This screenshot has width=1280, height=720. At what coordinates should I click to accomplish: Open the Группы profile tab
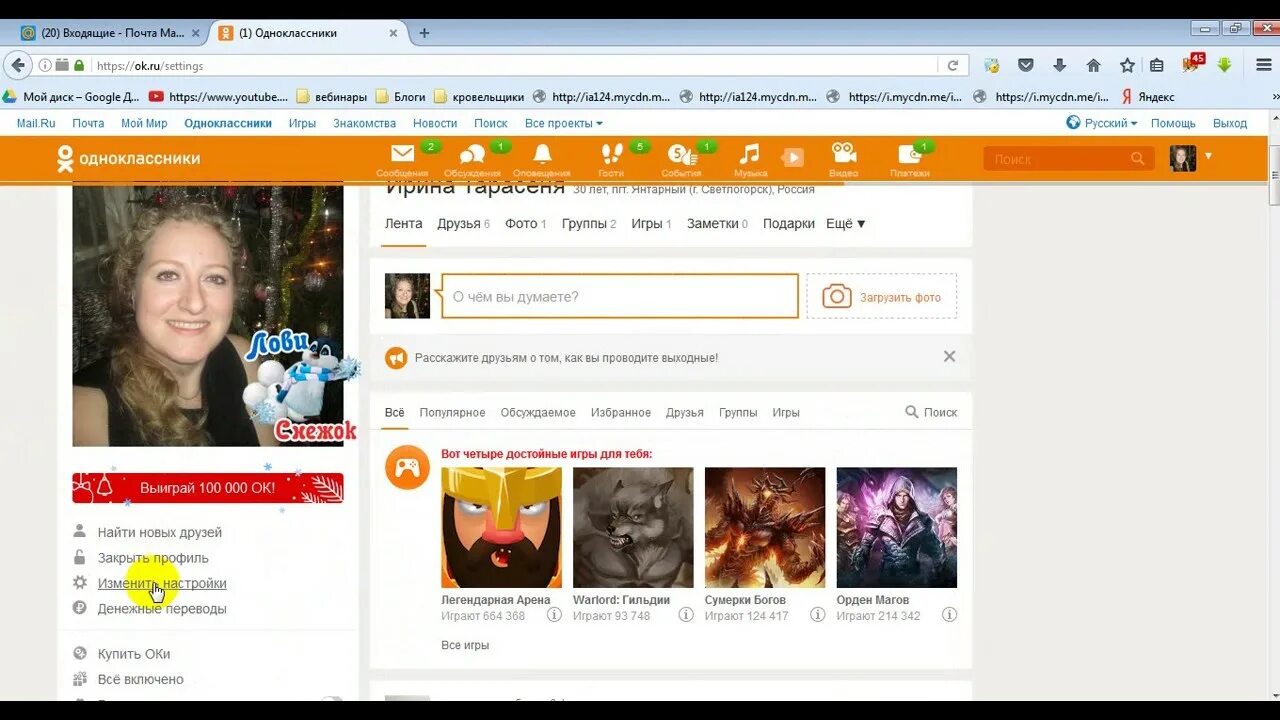[x=589, y=224]
